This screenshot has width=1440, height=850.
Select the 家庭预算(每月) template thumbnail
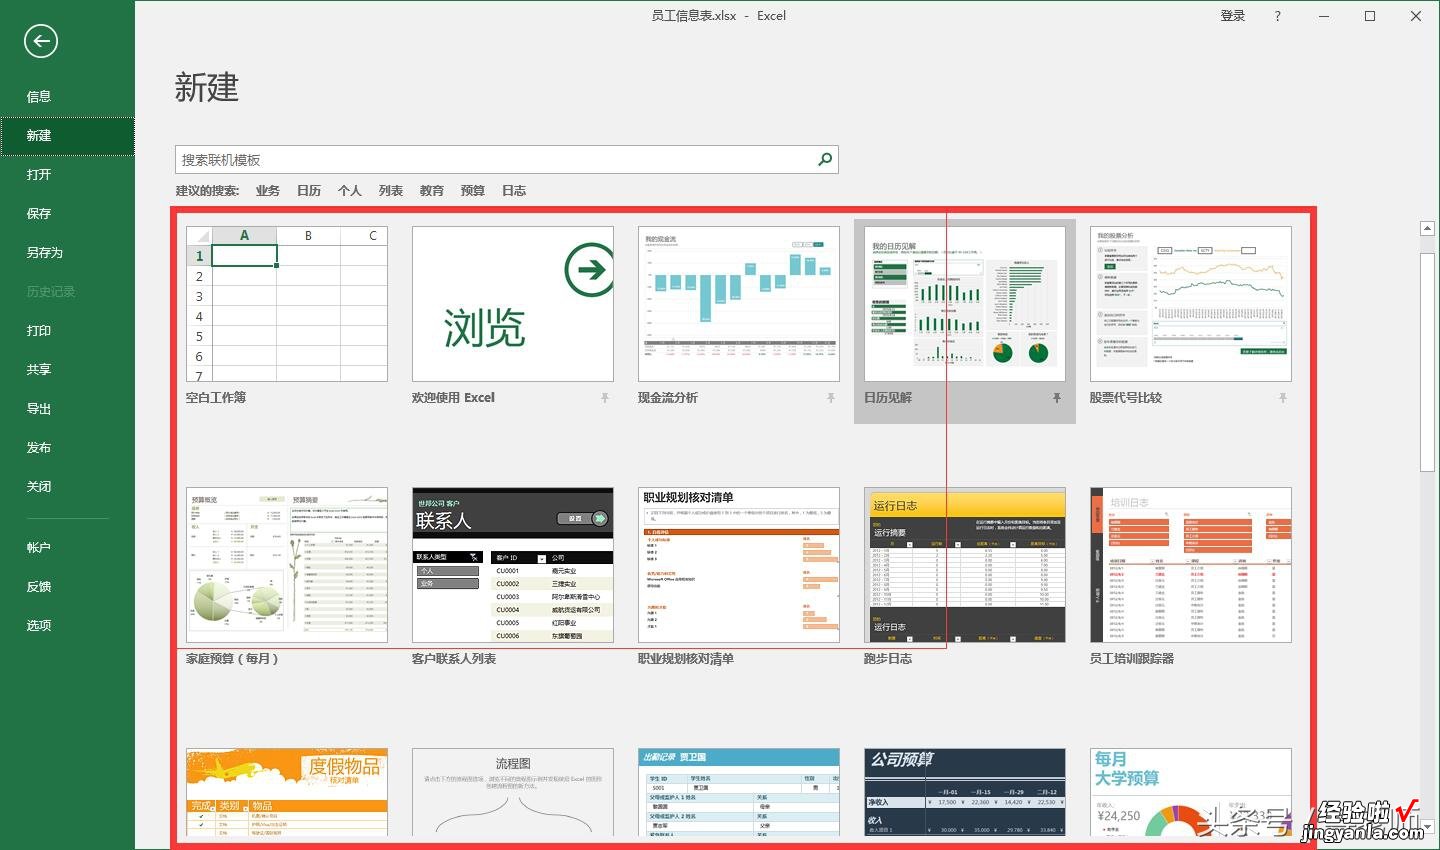287,565
